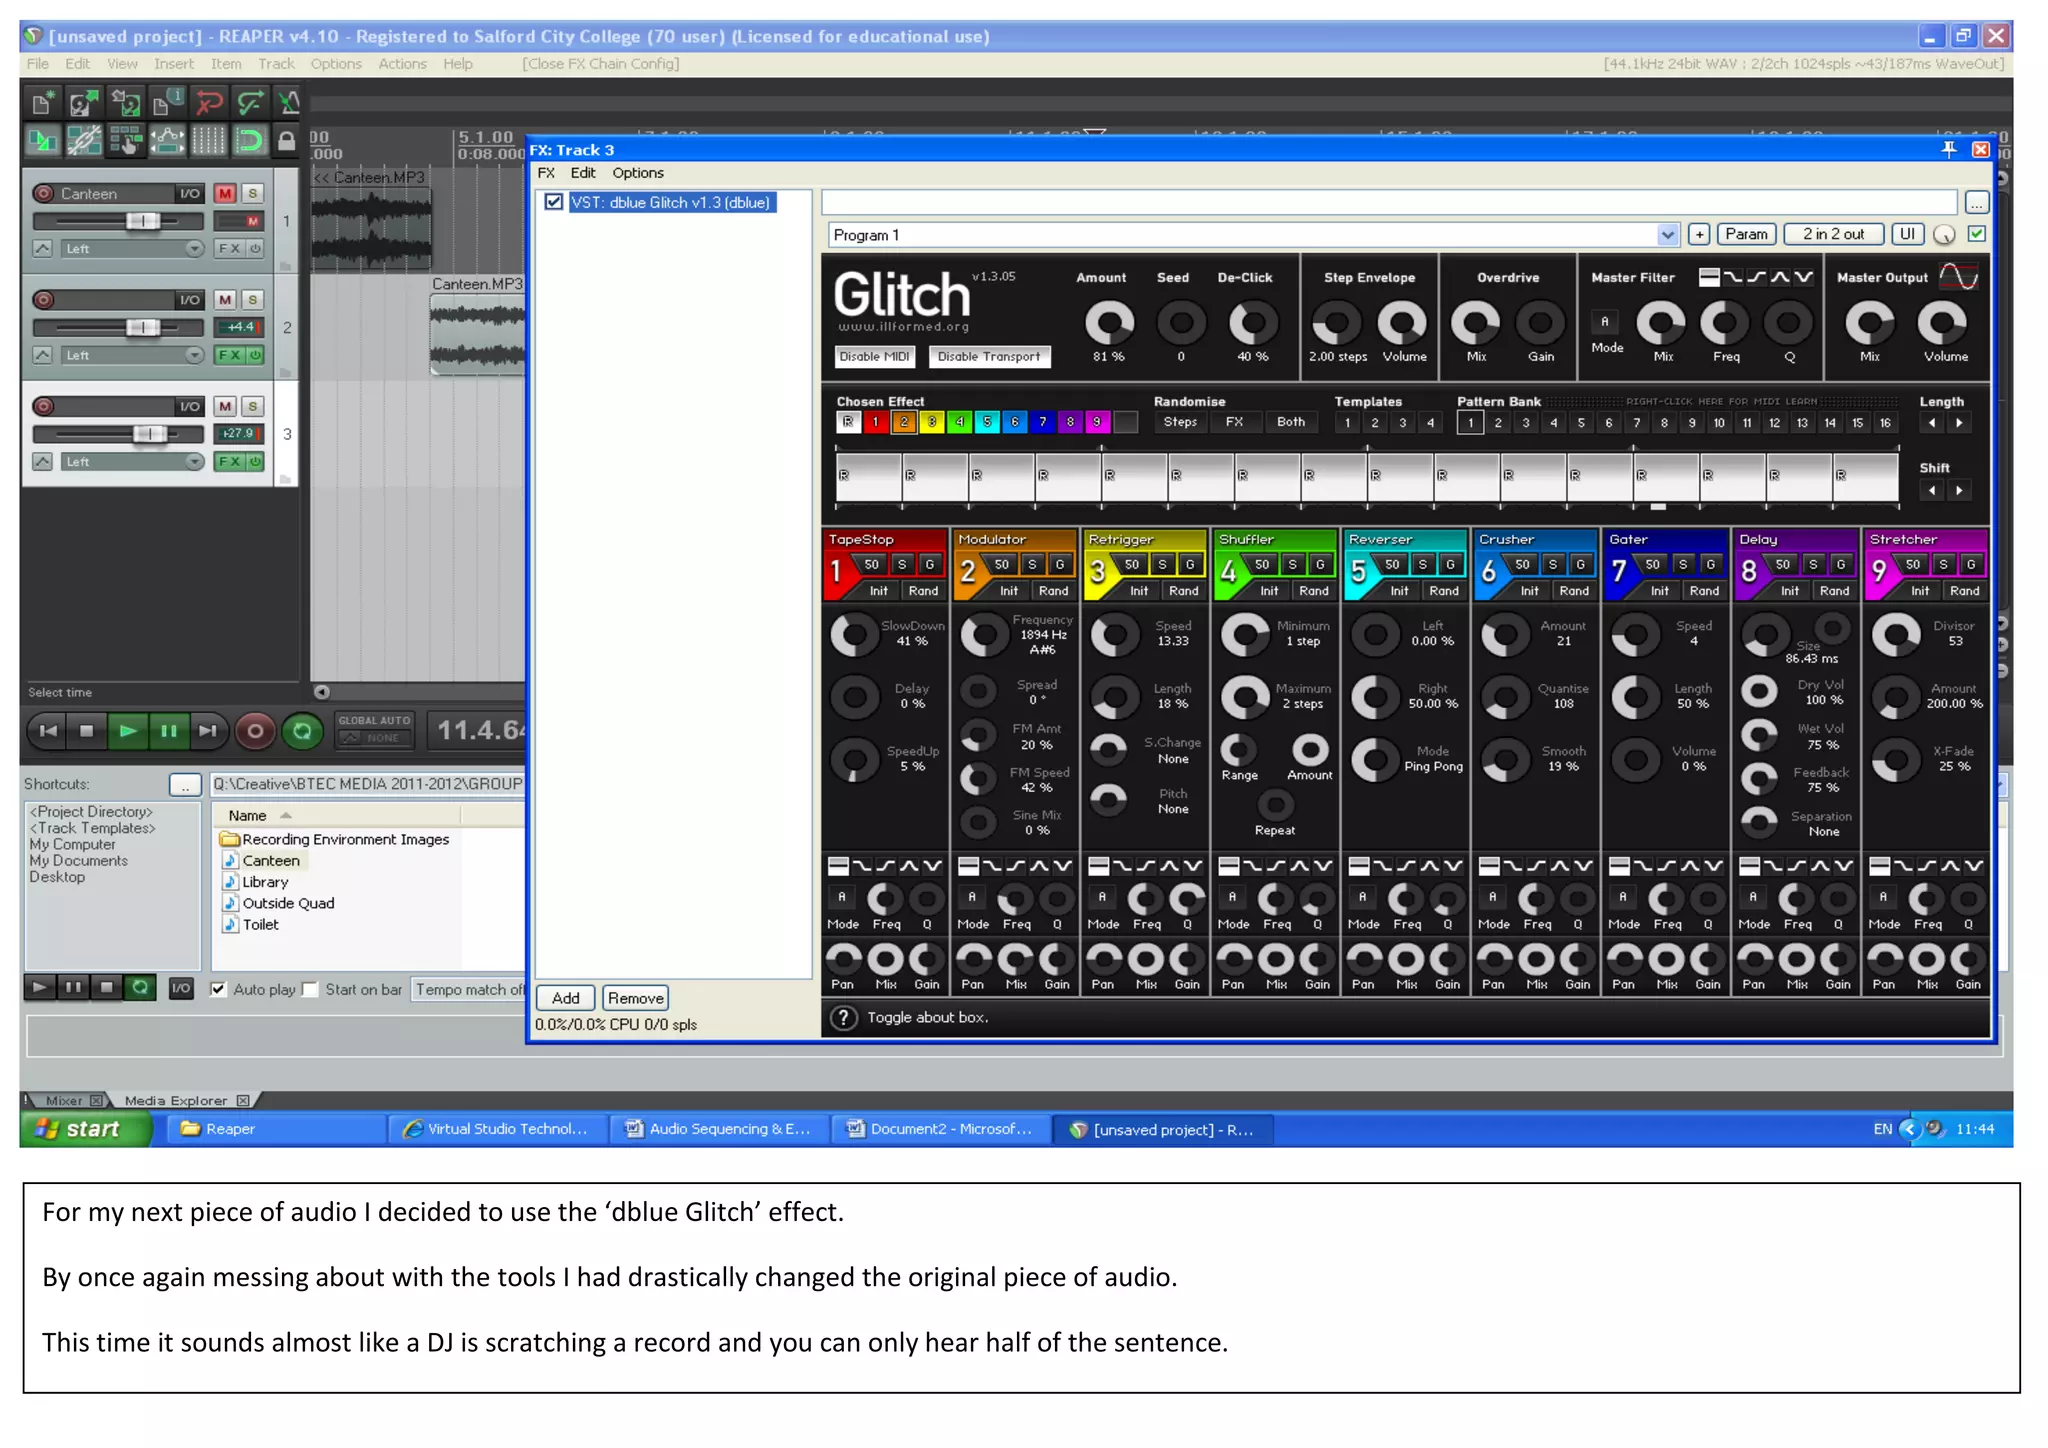Toggle the dblue Glitch VST enable checkbox
Image resolution: width=2048 pixels, height=1448 pixels.
pos(553,202)
